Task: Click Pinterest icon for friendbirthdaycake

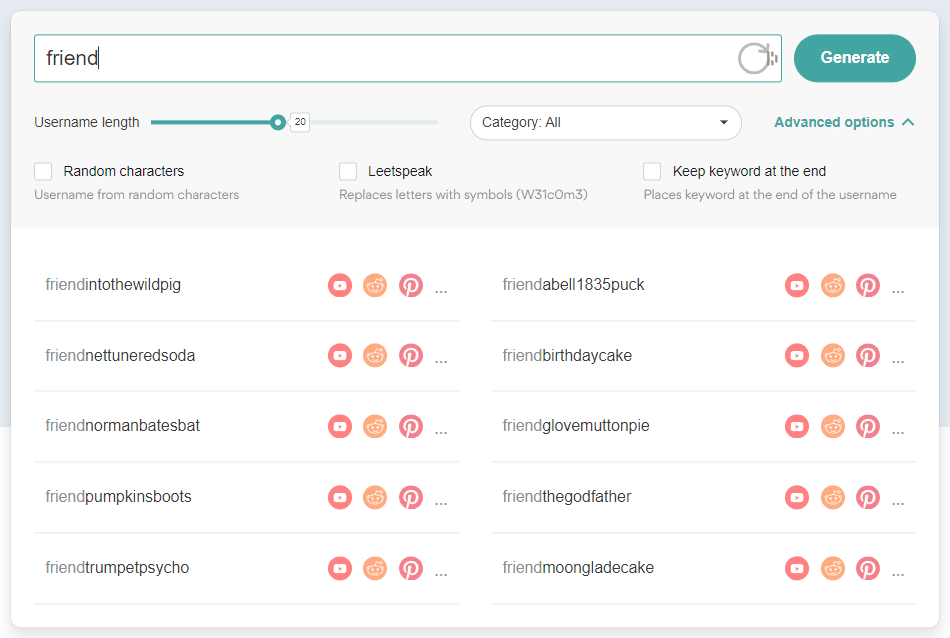Action: [x=868, y=356]
